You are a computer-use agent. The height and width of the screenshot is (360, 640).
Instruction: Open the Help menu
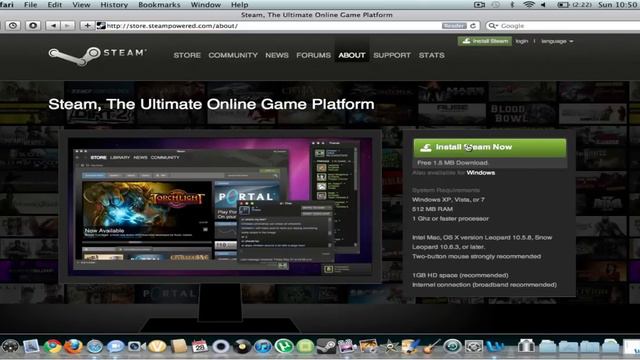click(239, 4)
